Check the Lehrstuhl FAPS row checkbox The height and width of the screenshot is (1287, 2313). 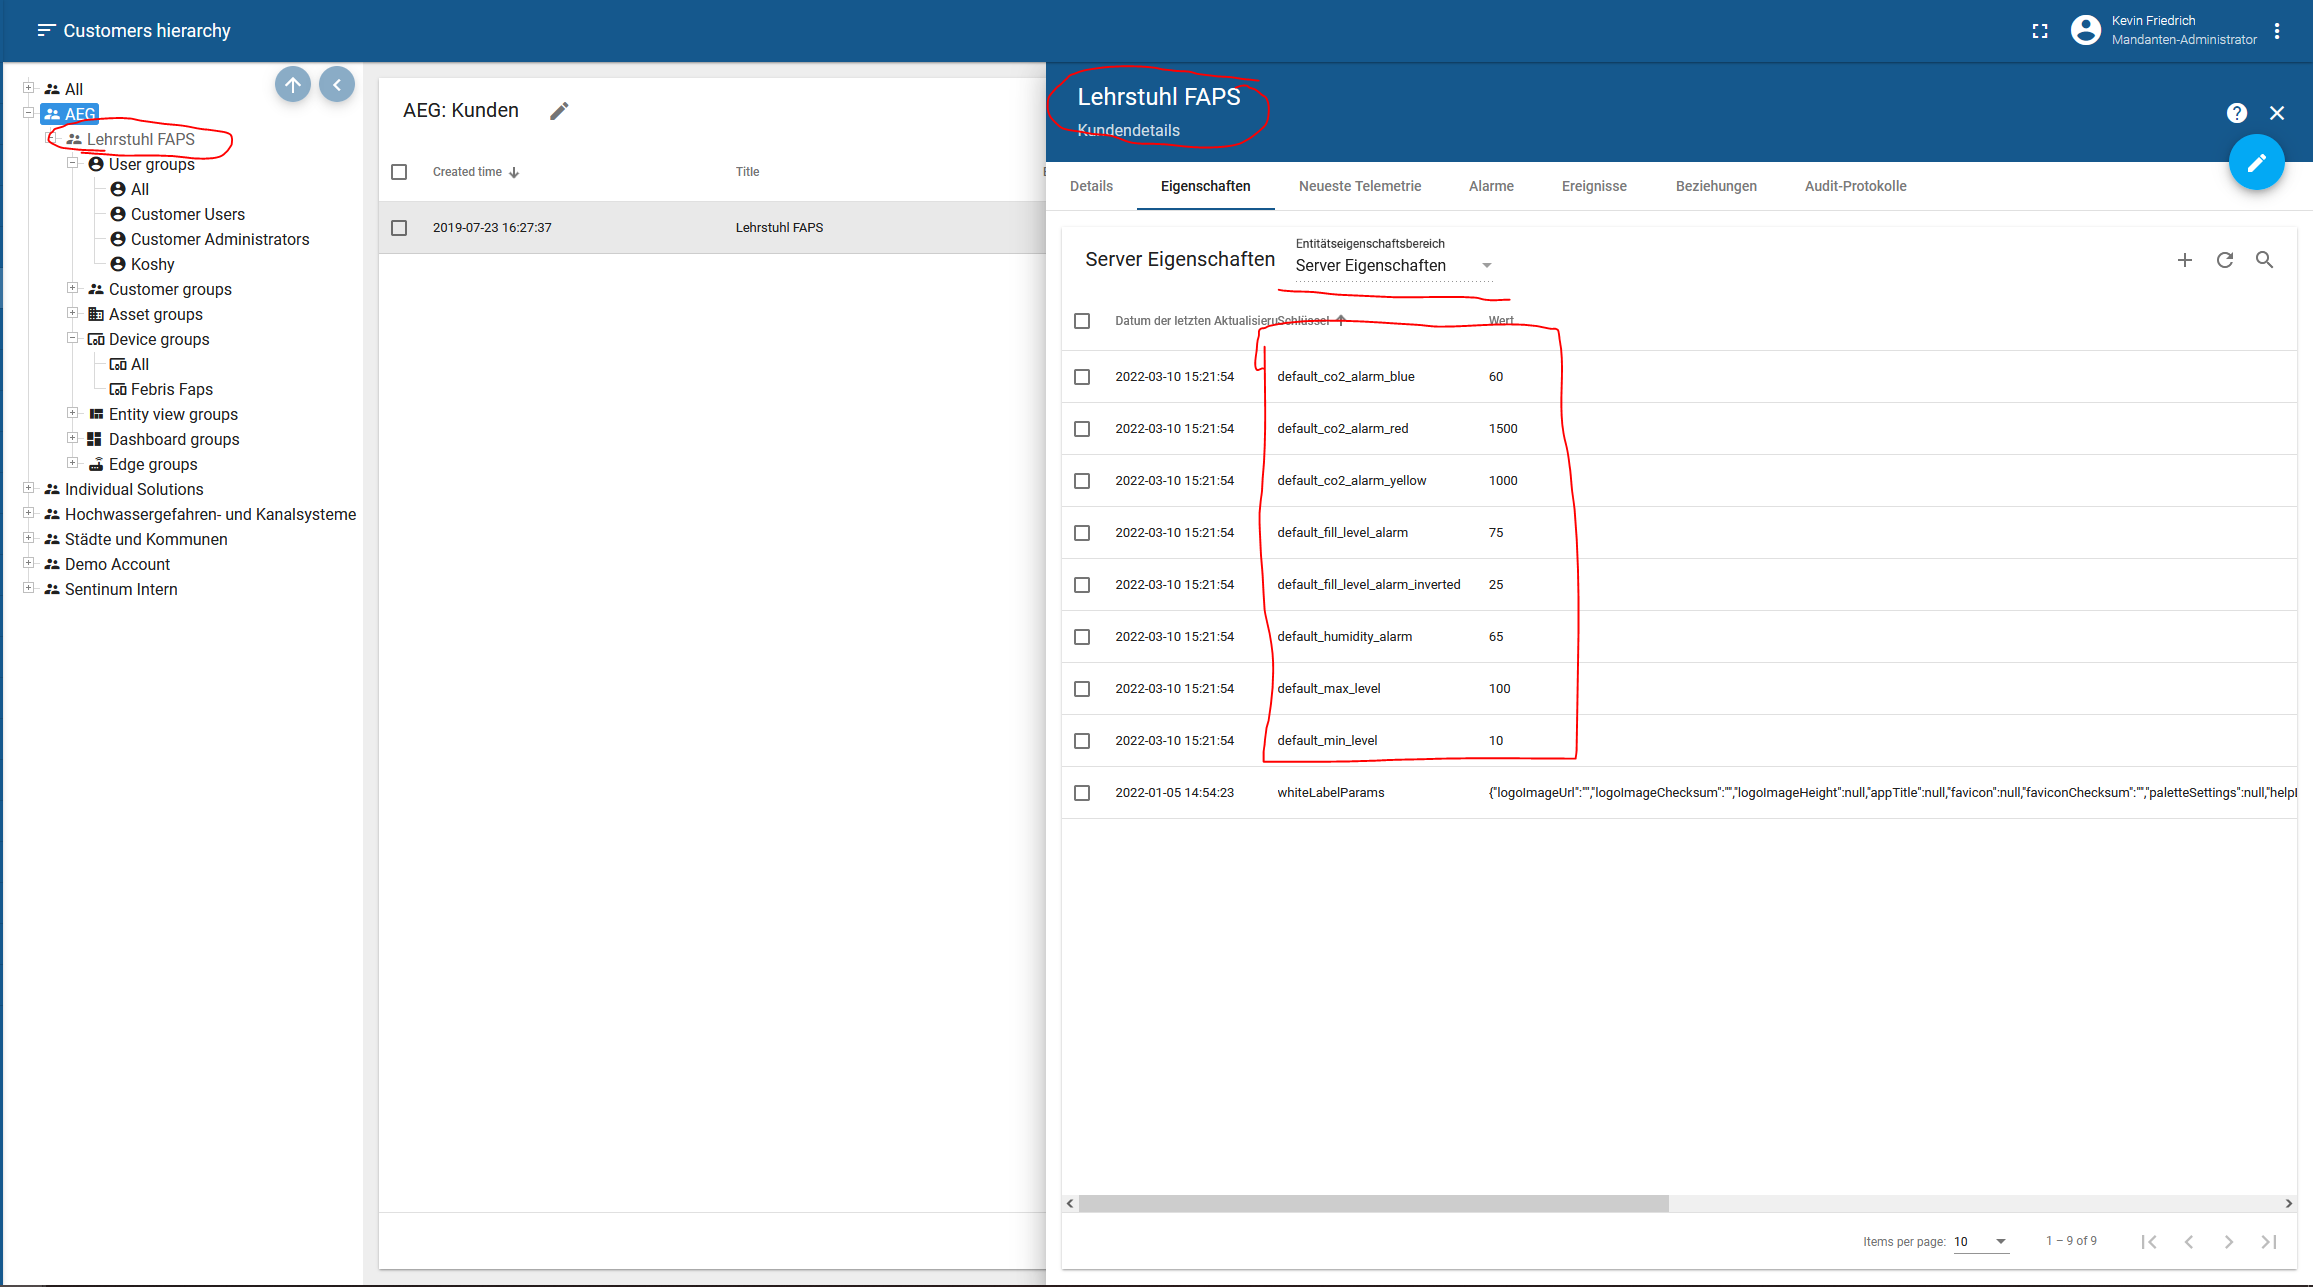(x=399, y=227)
